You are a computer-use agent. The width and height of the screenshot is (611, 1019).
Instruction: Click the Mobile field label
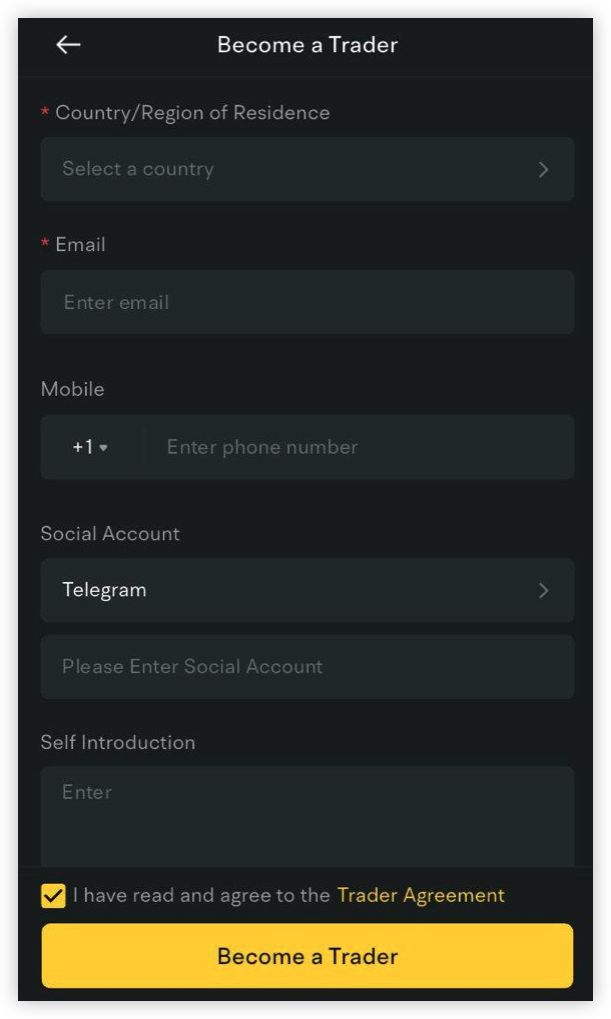pos(72,389)
